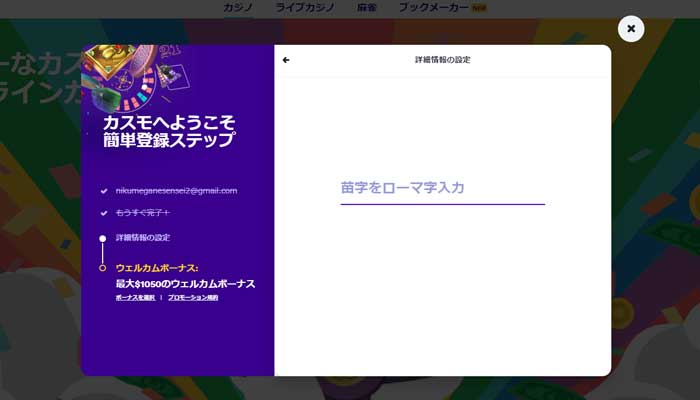Go back using the left arrow icon
The image size is (700, 400).
[286, 60]
